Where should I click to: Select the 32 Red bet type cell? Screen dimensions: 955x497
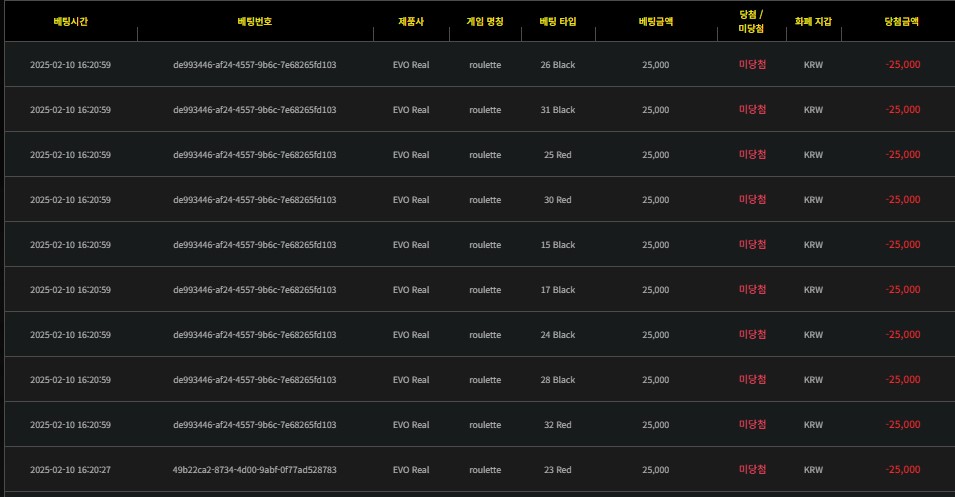point(558,425)
